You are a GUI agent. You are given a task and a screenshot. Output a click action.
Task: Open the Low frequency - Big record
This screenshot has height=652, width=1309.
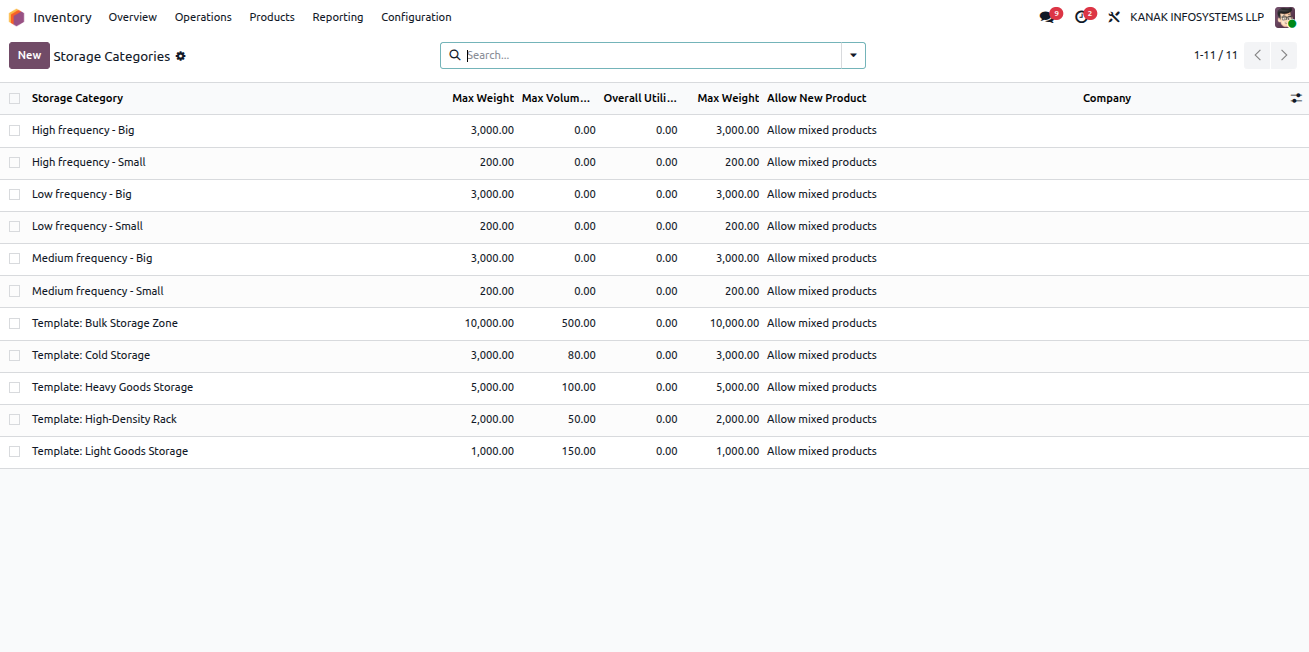(x=82, y=194)
